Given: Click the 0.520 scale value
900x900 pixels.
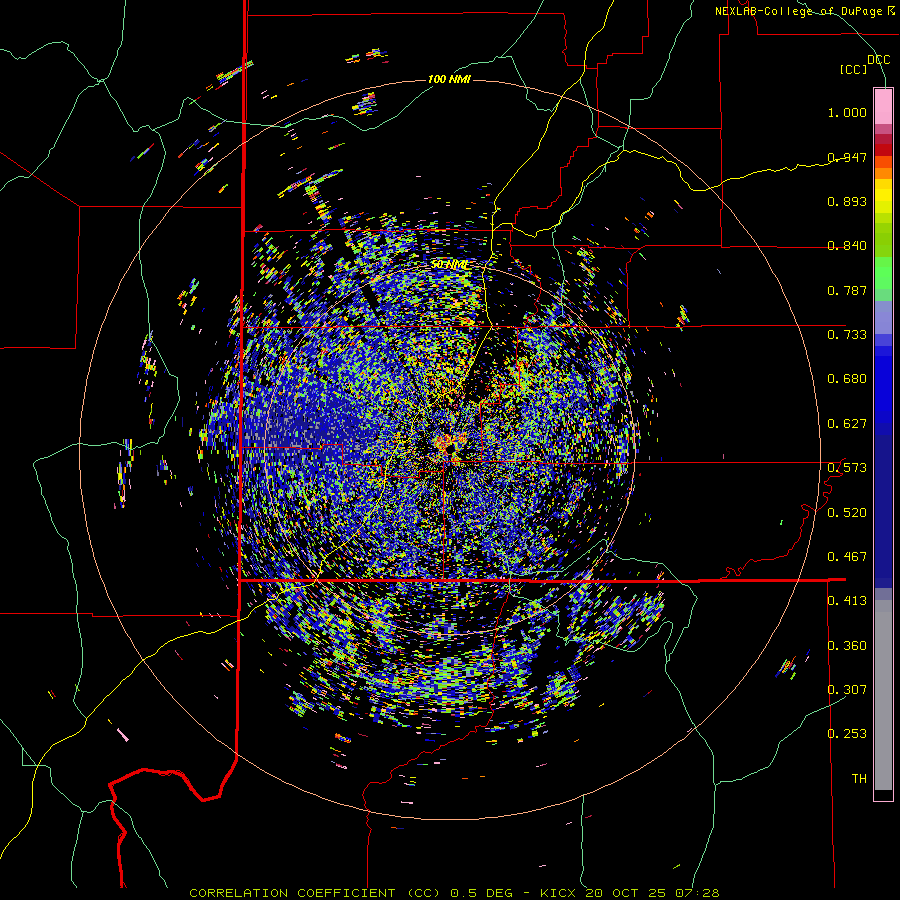Looking at the screenshot, I should click(x=847, y=513).
